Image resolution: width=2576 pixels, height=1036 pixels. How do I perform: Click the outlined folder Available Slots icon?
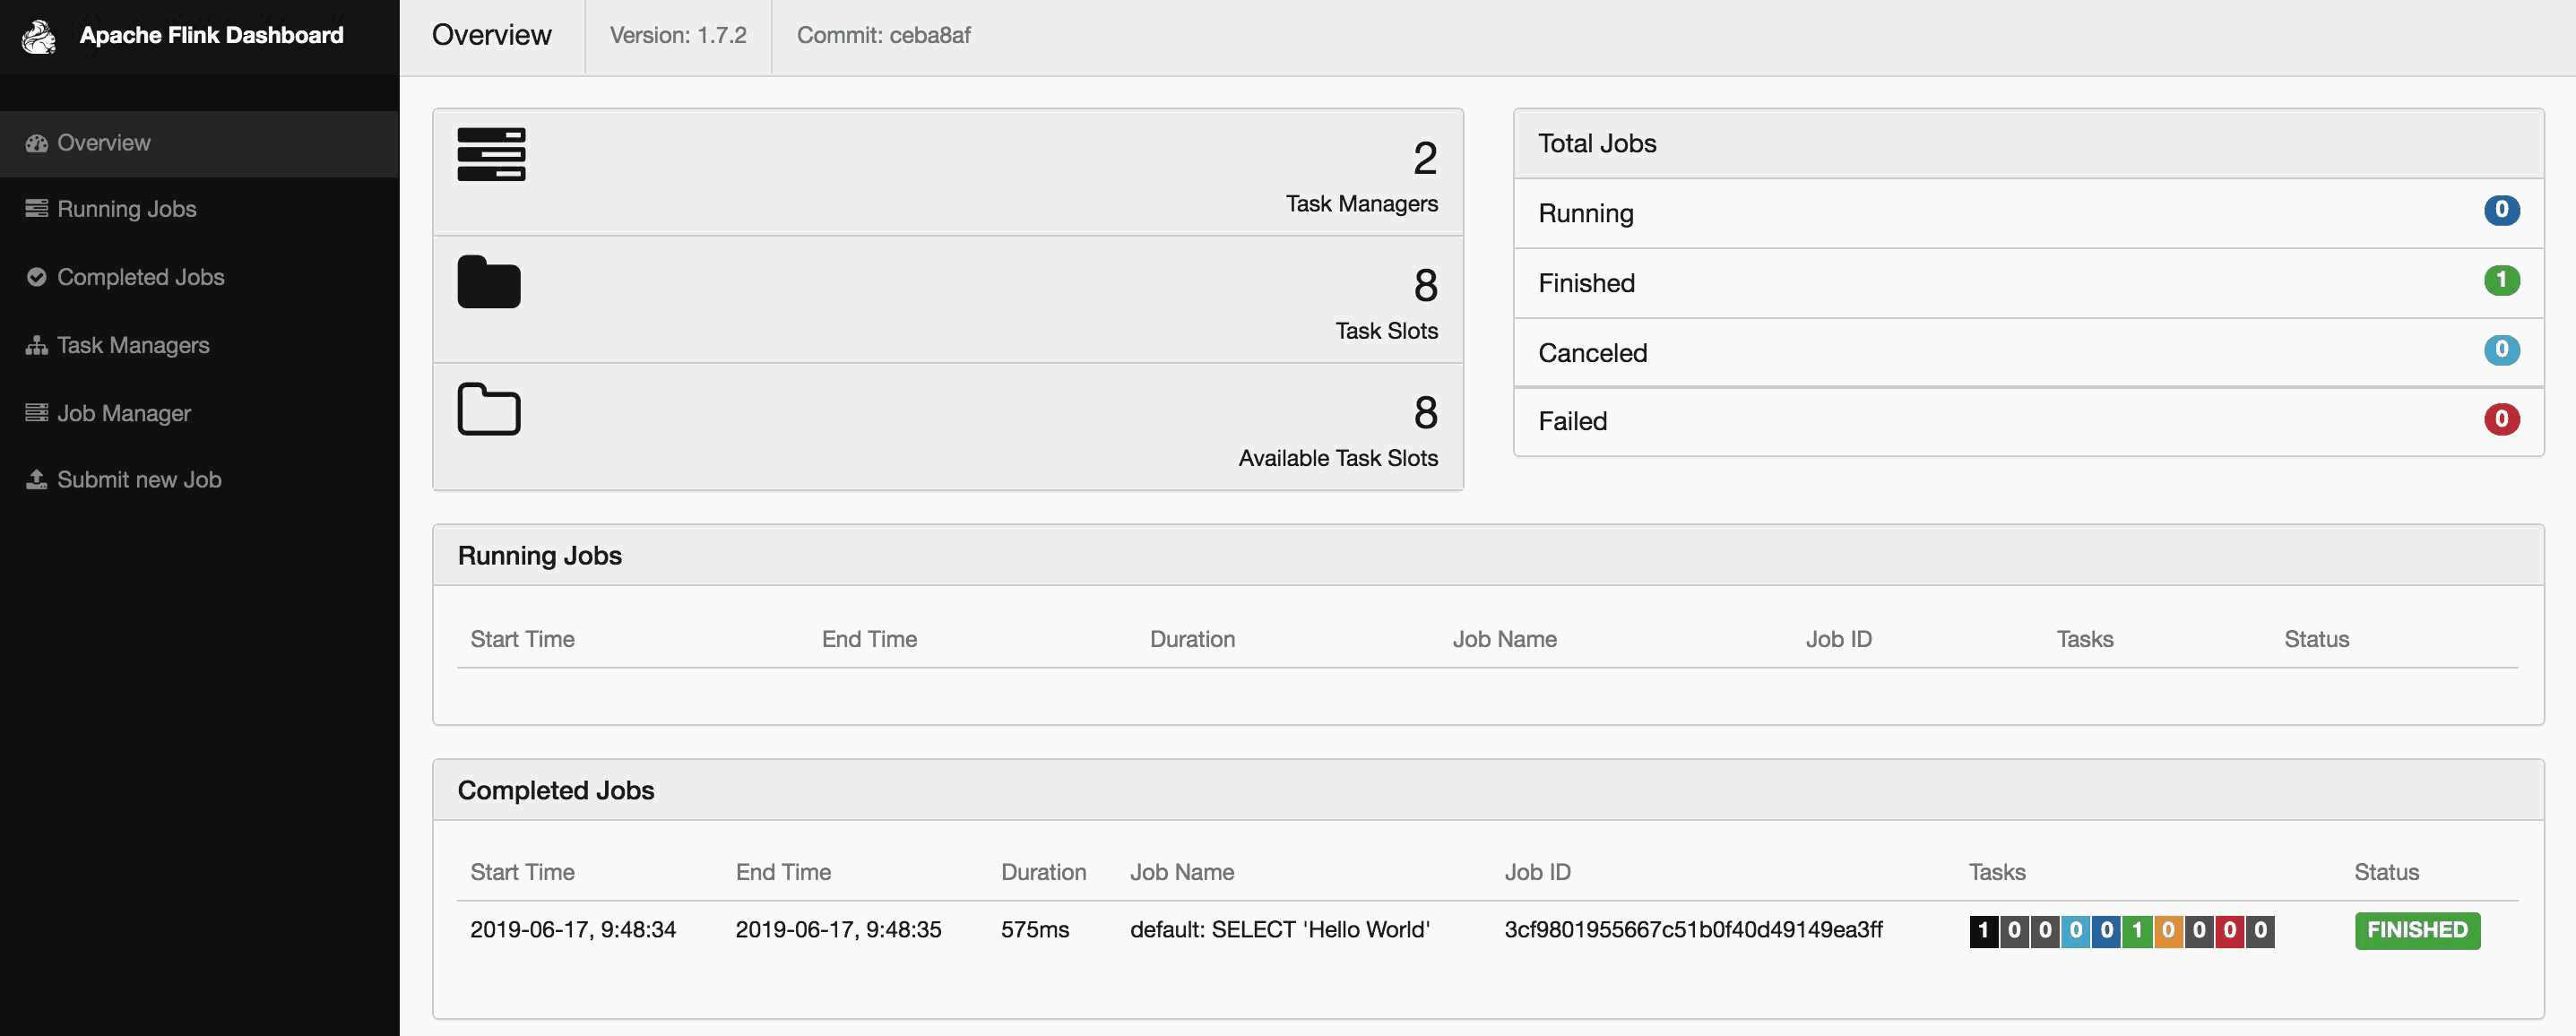click(x=489, y=408)
